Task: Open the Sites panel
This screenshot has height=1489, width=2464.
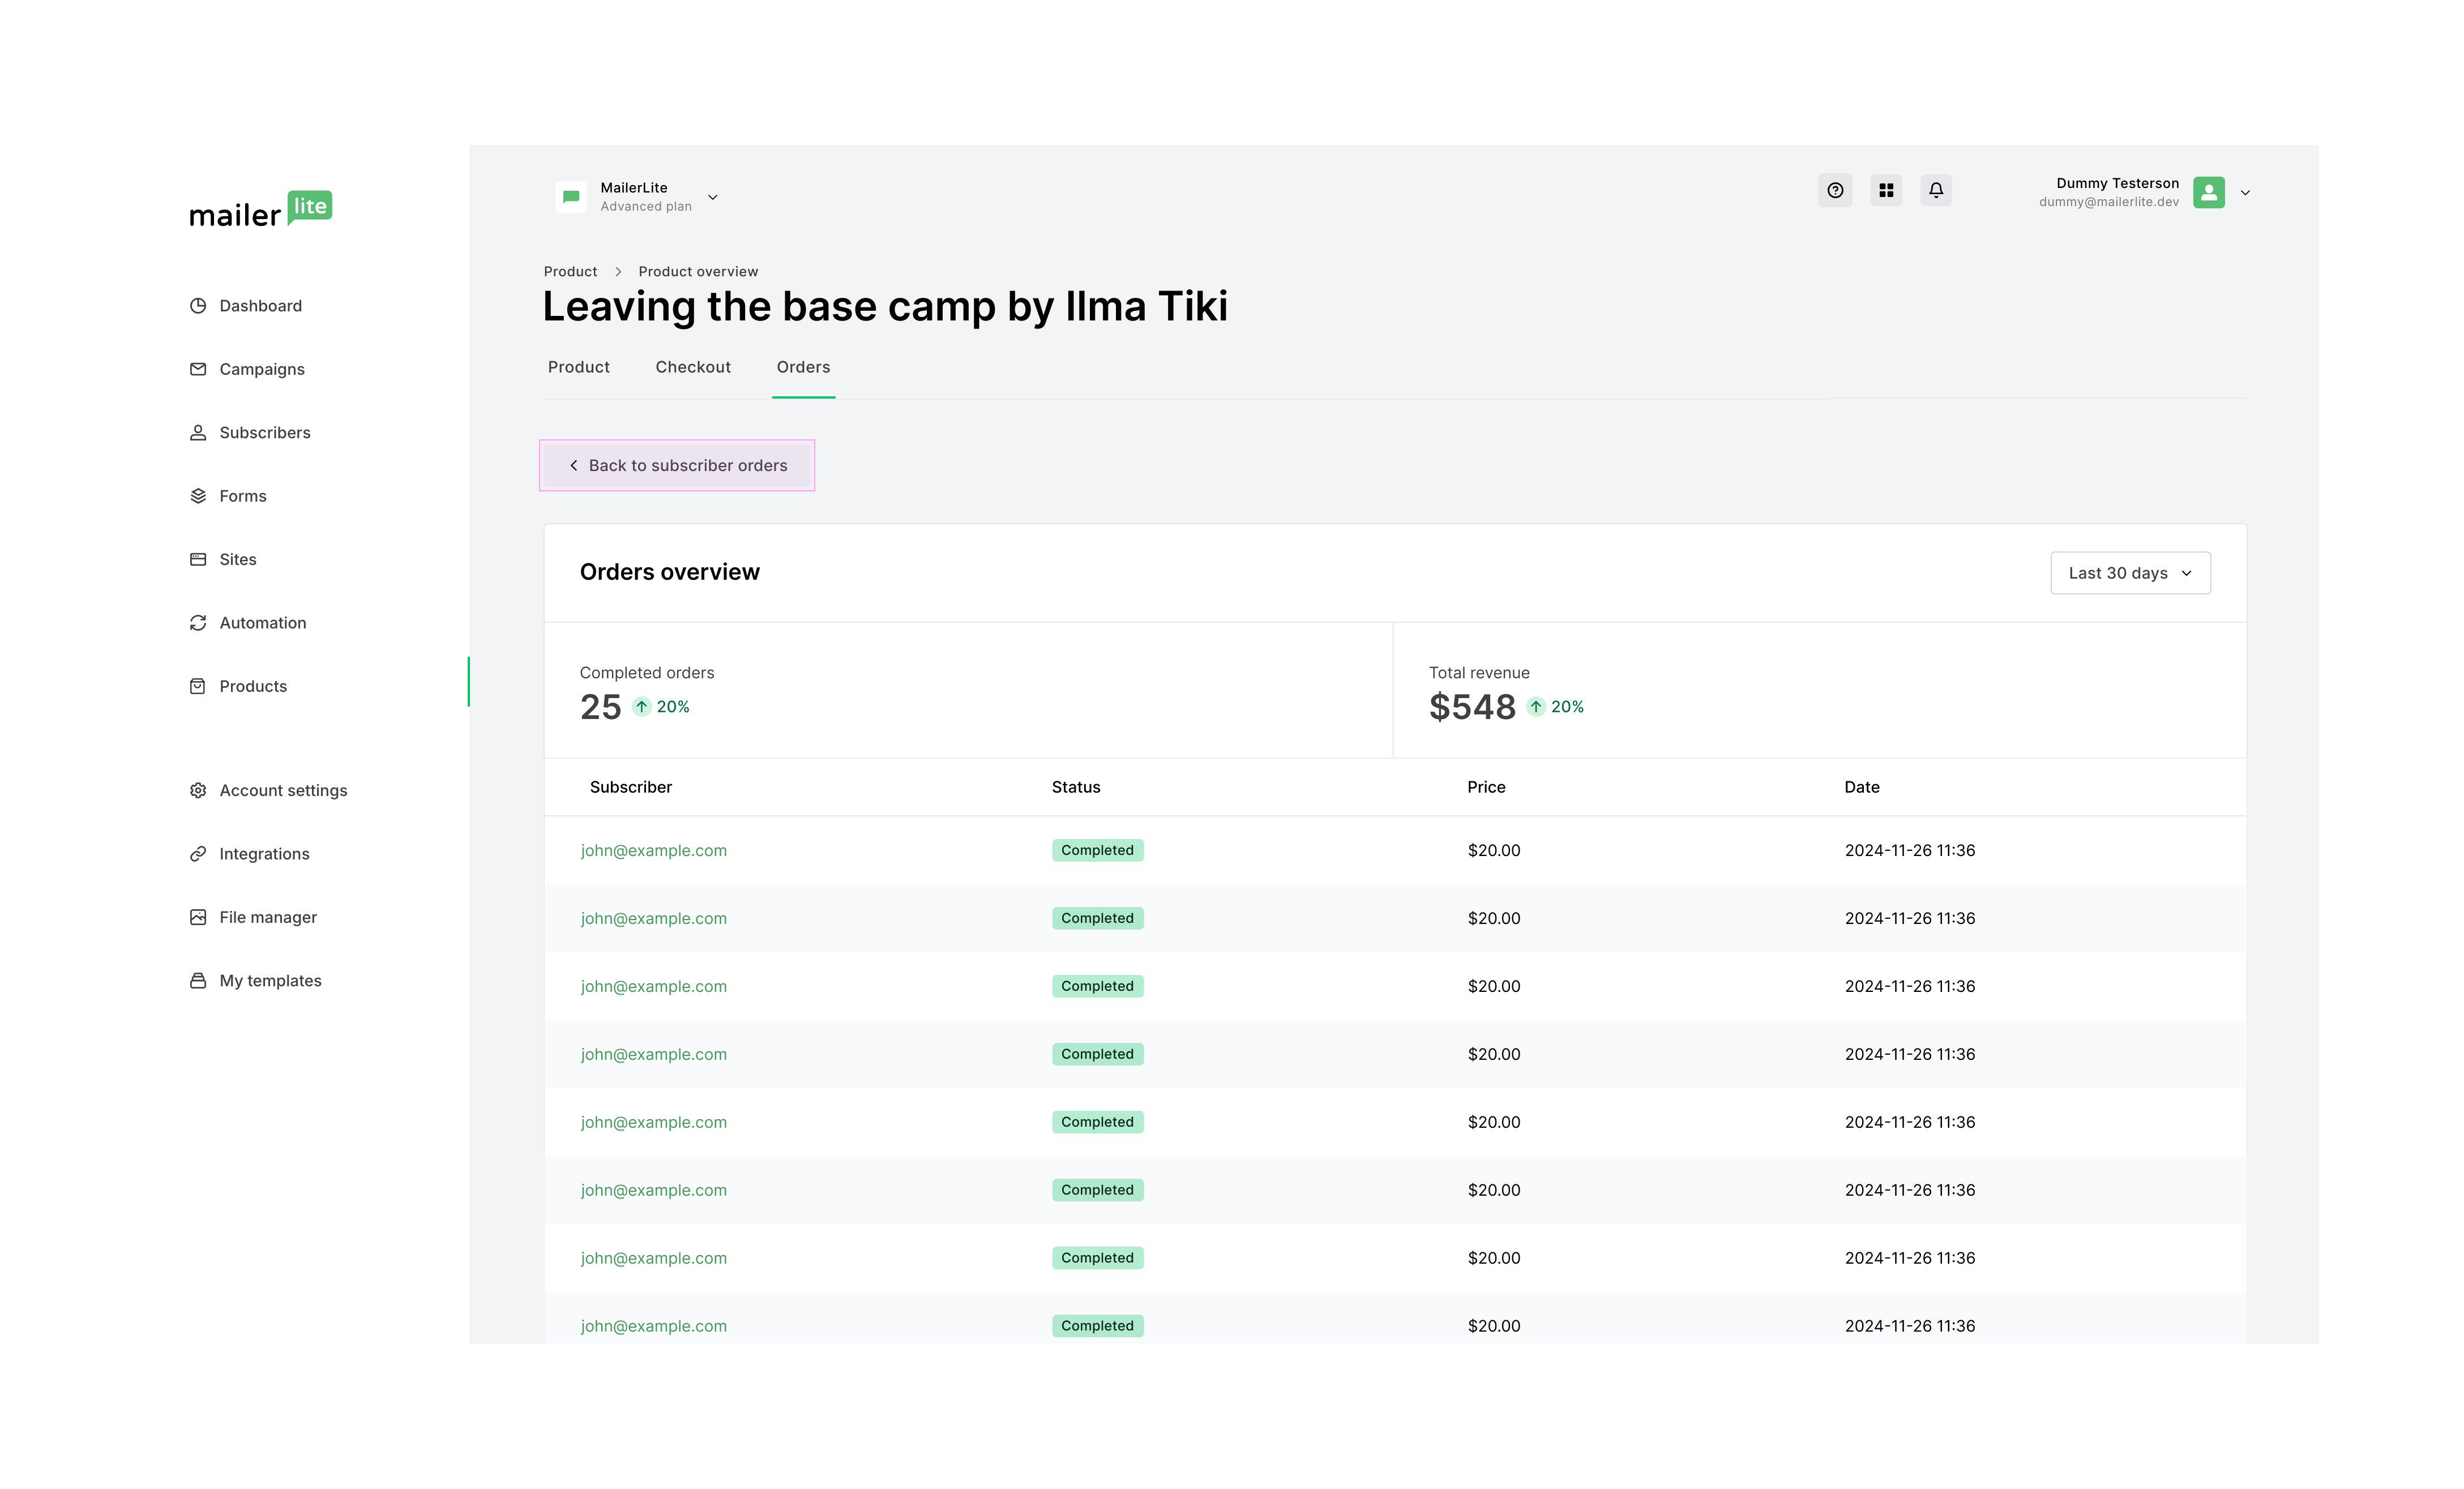Action: point(237,559)
